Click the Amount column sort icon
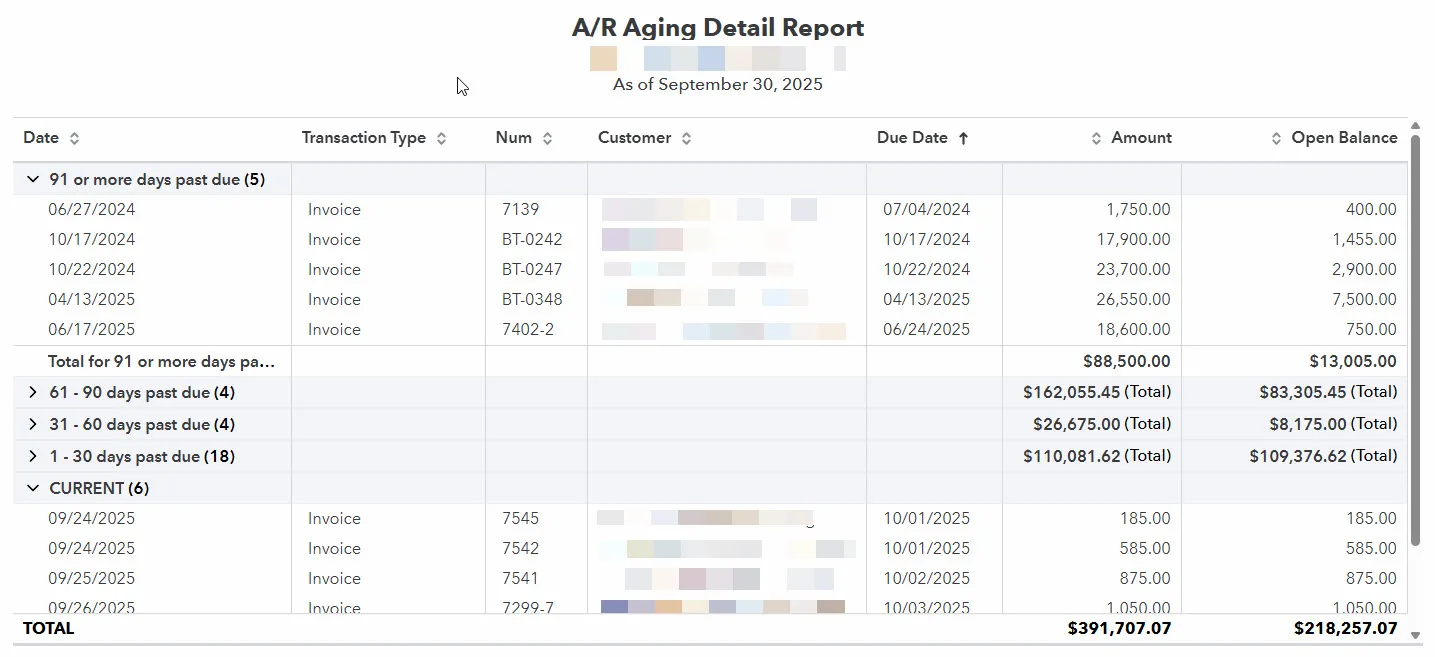Image resolution: width=1435 pixels, height=657 pixels. coord(1096,139)
